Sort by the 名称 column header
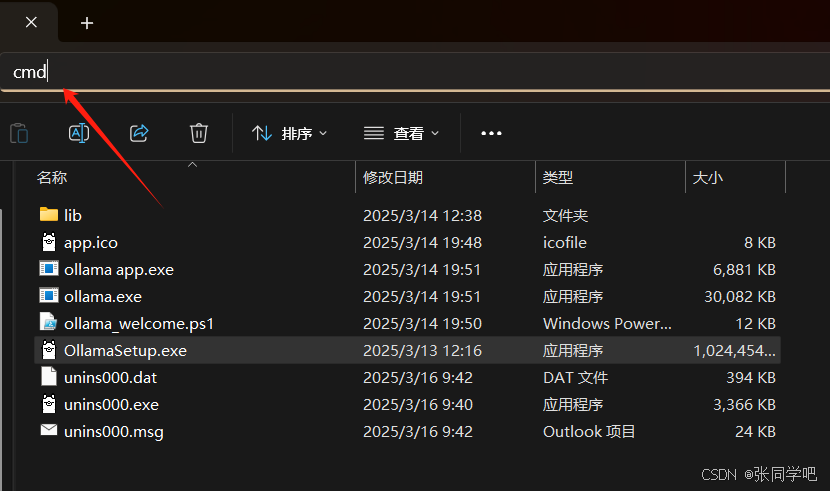This screenshot has width=830, height=491. tap(52, 177)
